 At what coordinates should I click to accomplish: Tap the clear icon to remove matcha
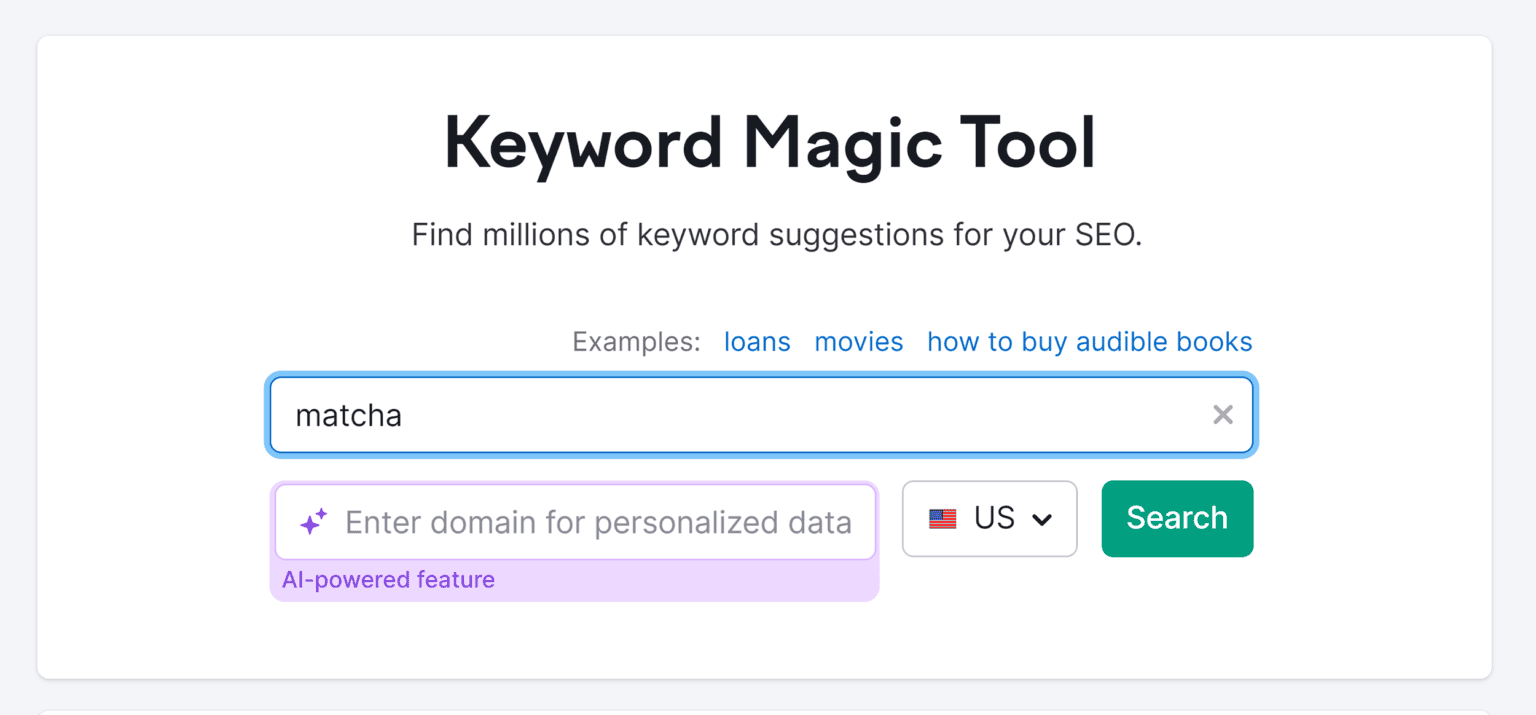[x=1222, y=414]
